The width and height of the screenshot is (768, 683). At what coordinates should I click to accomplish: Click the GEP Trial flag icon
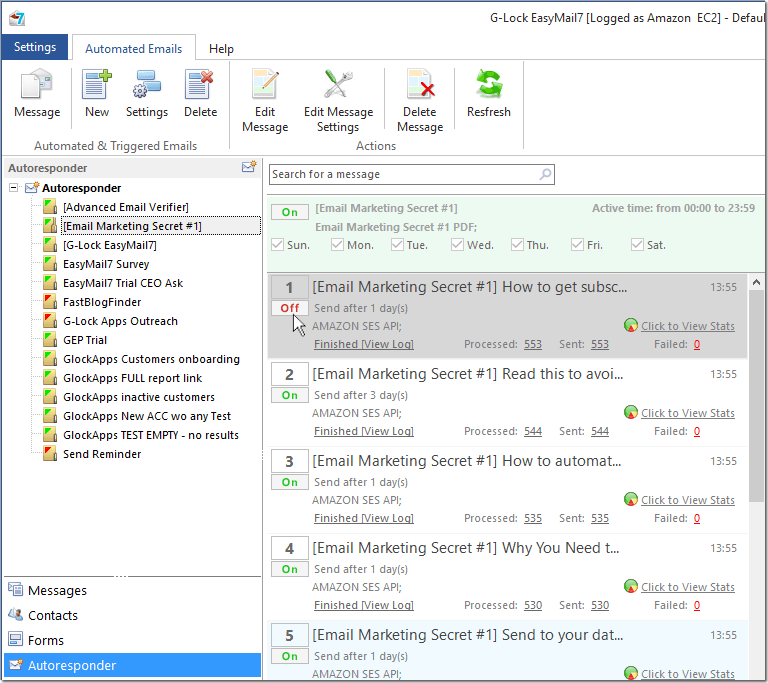50,340
